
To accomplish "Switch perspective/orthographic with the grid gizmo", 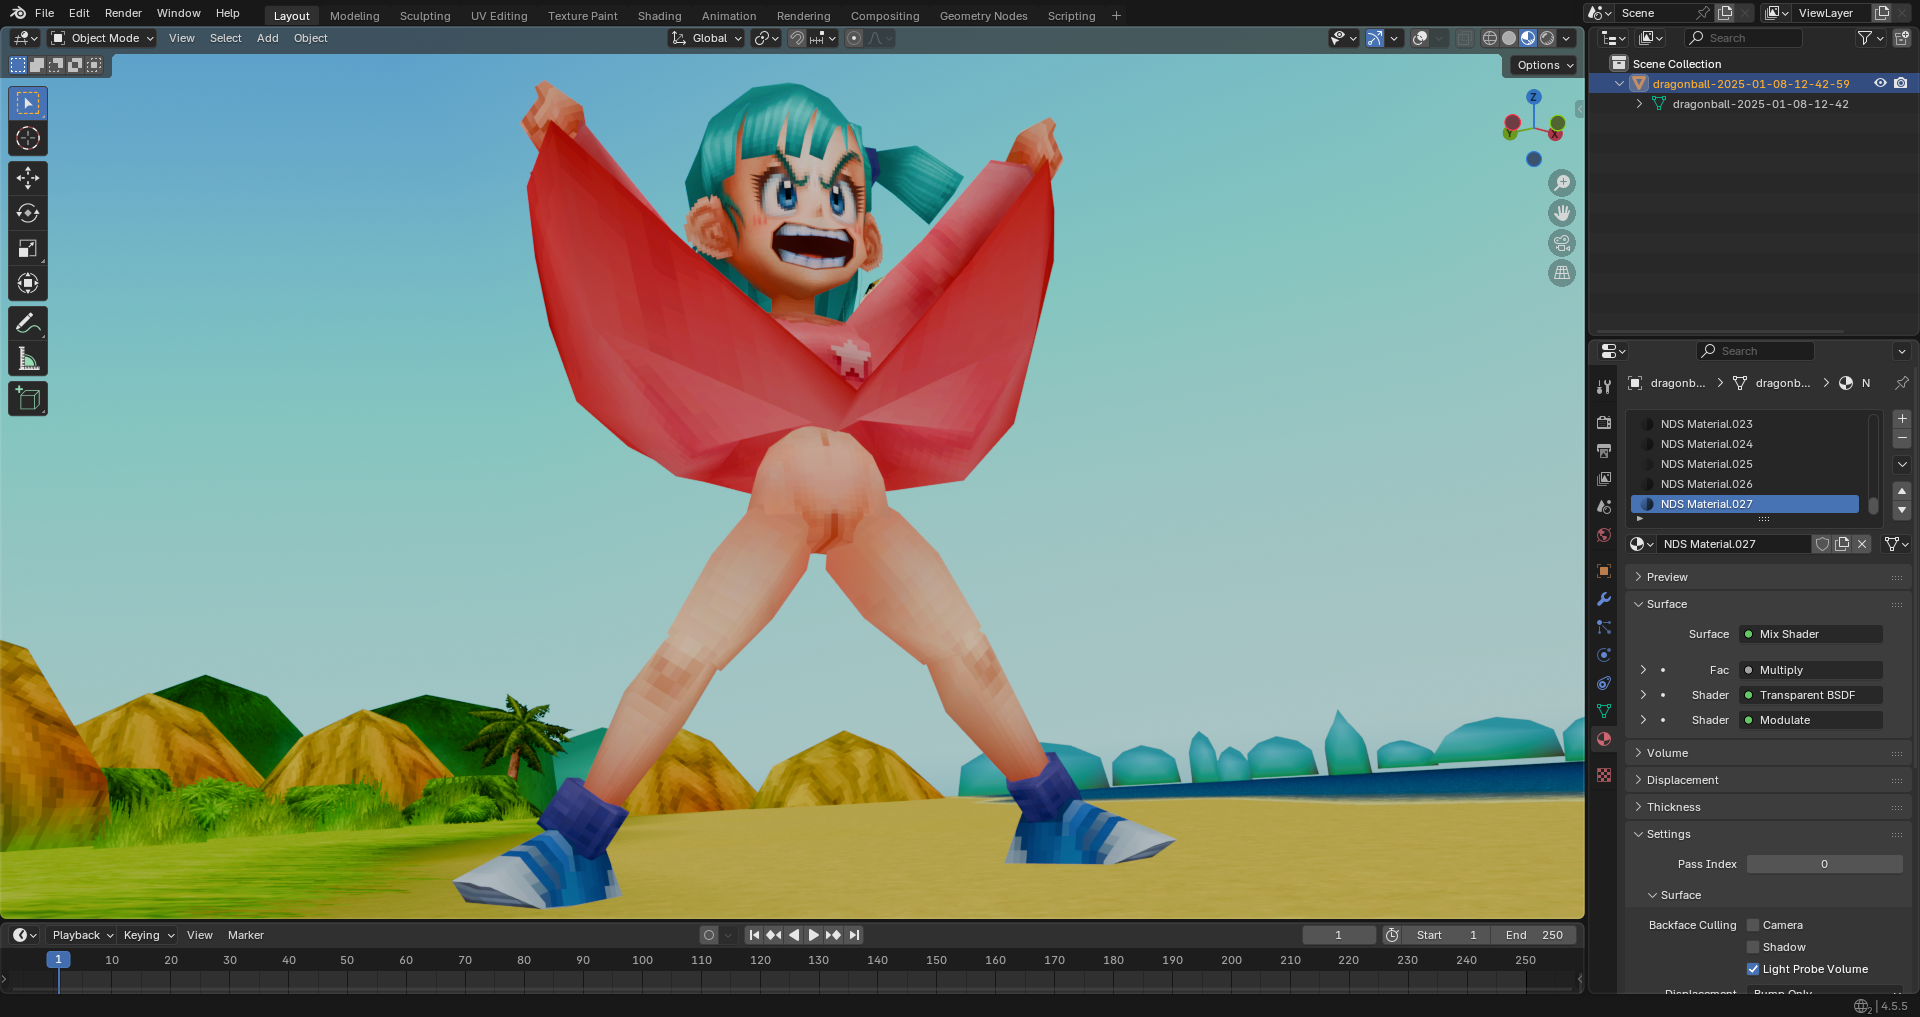I will [1562, 273].
